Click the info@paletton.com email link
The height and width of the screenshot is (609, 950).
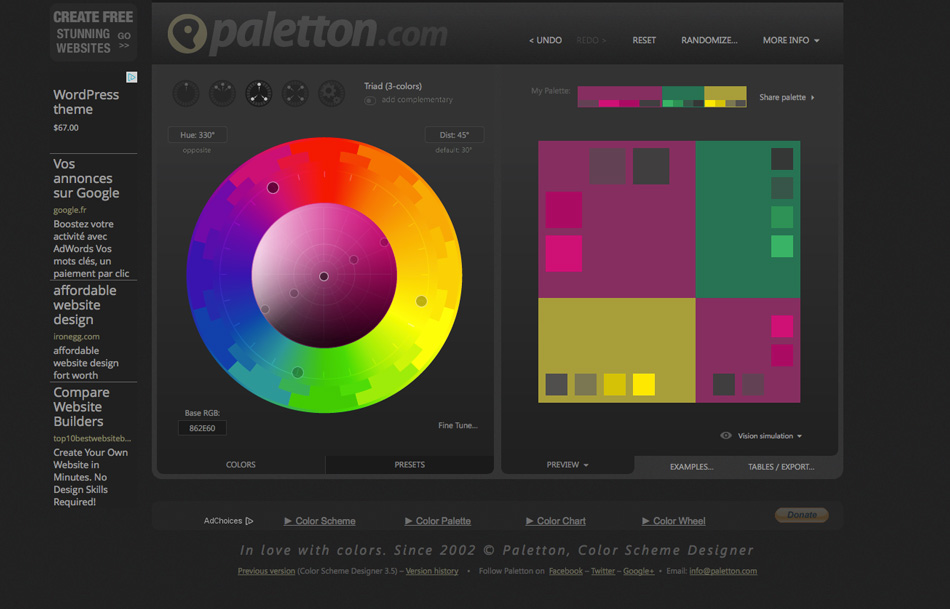click(x=723, y=571)
